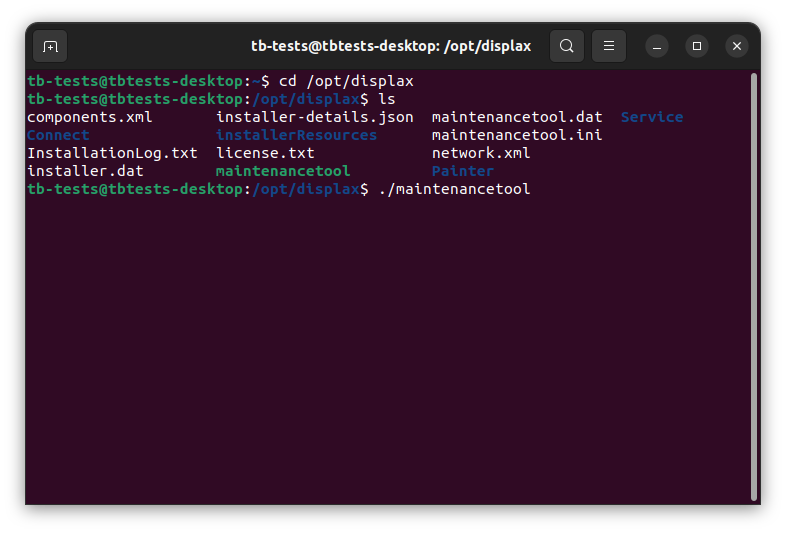
Task: Open the hamburger main menu
Action: (608, 46)
